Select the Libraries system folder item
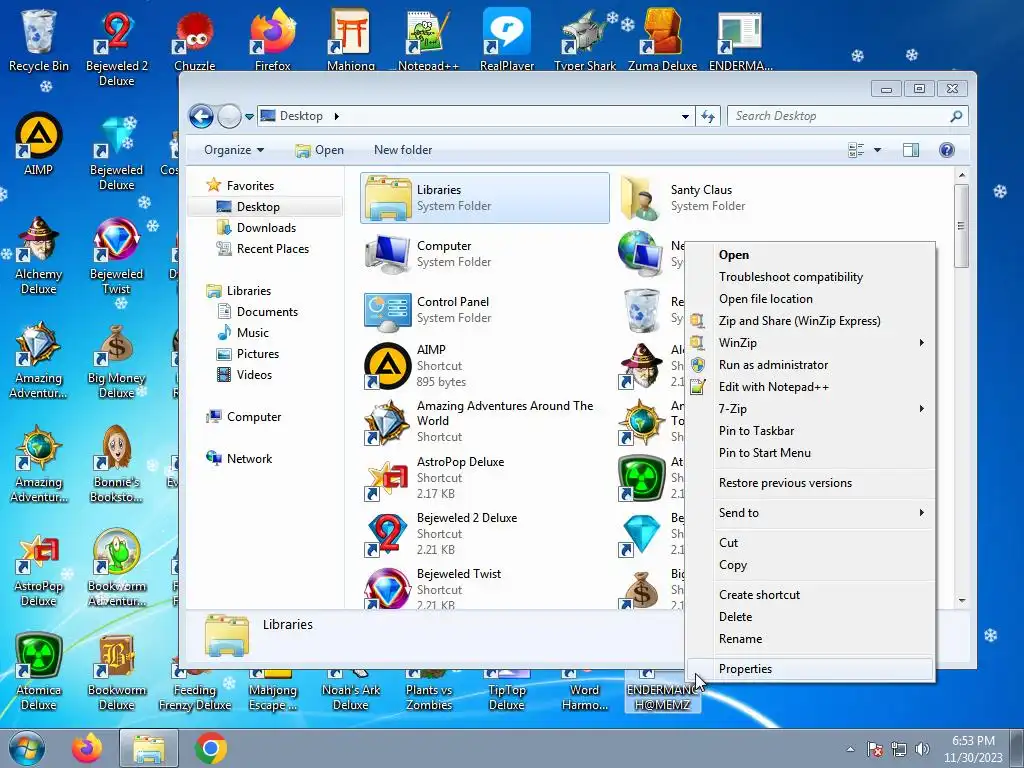This screenshot has width=1024, height=768. [485, 198]
